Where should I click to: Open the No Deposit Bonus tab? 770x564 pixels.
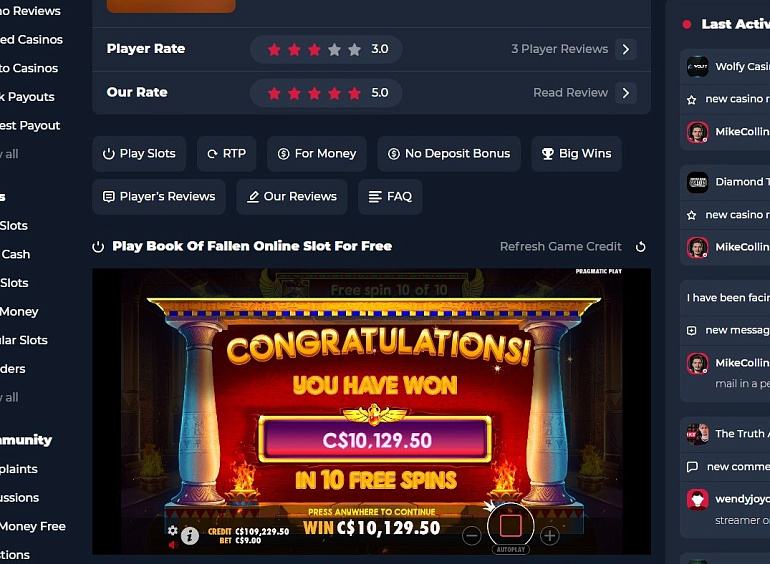click(449, 154)
